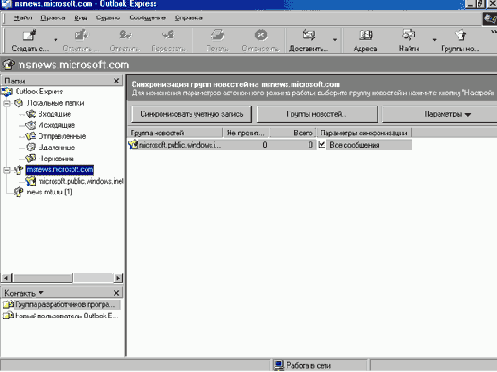497x372 pixels.
Task: Click the folder pane horizontal scrollbar thumb
Action: (x=42, y=278)
